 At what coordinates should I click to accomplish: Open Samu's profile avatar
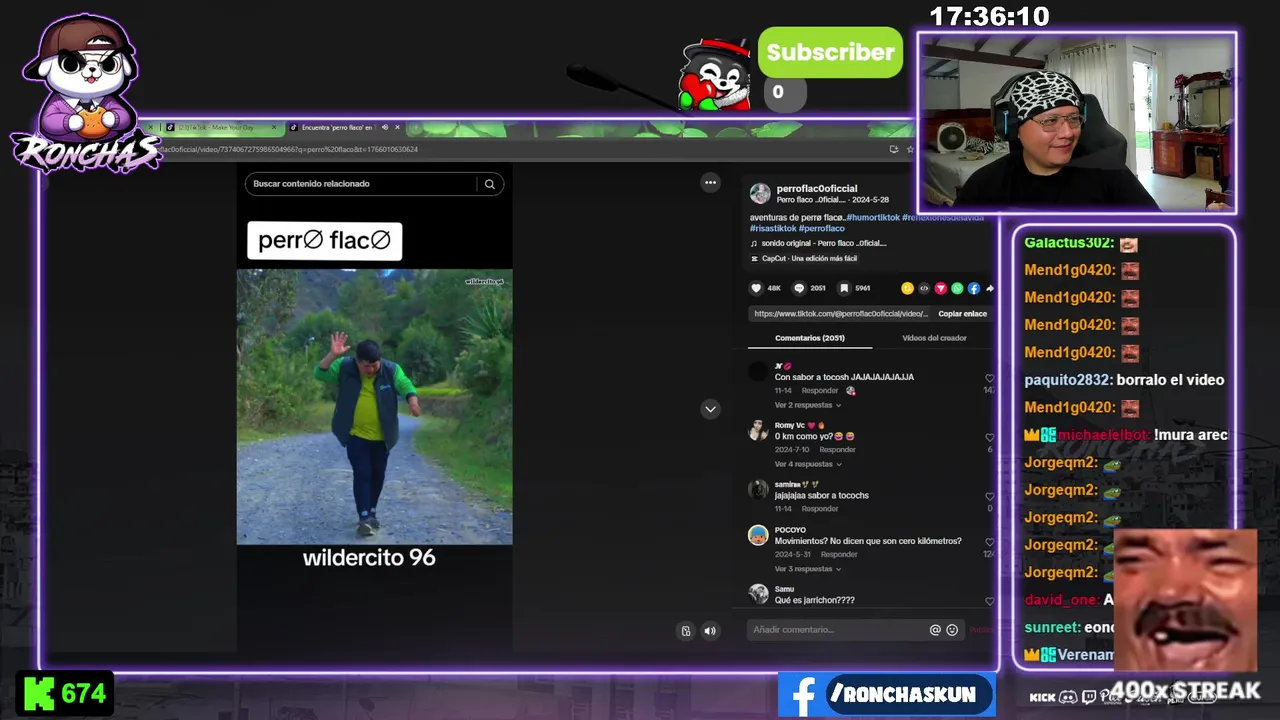[x=759, y=594]
